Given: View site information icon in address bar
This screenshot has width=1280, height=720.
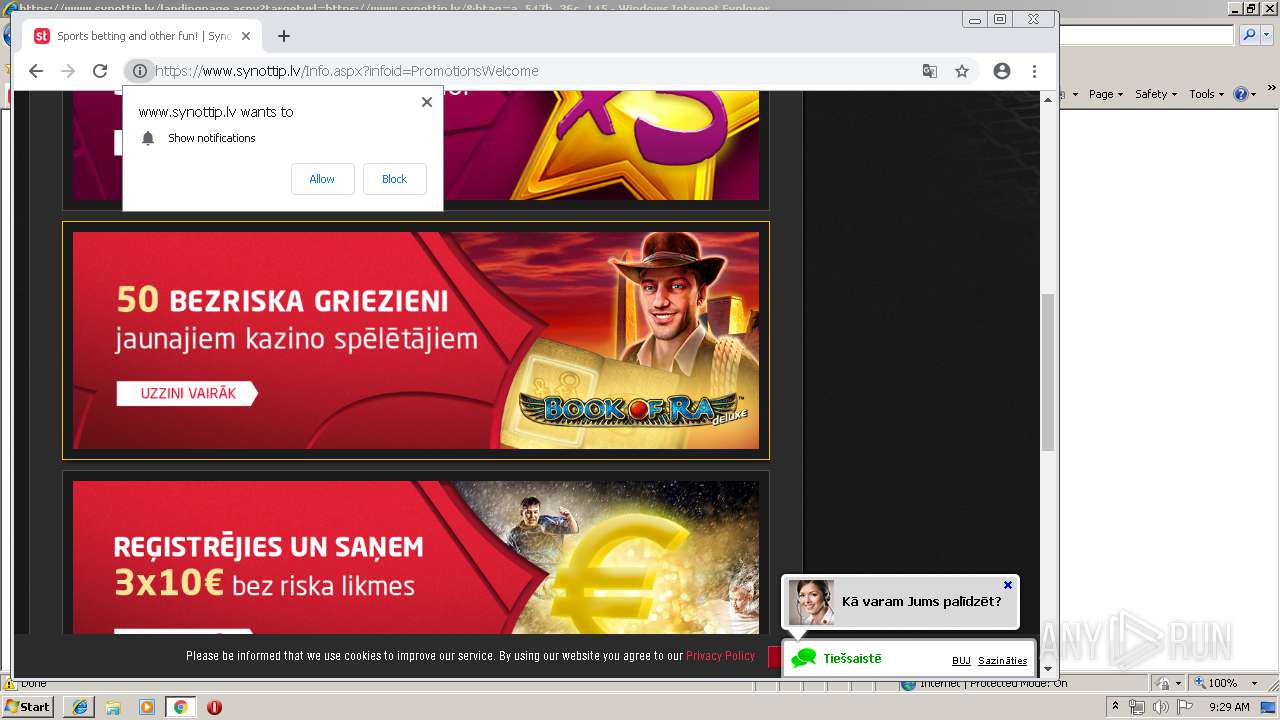Looking at the screenshot, I should tap(140, 71).
